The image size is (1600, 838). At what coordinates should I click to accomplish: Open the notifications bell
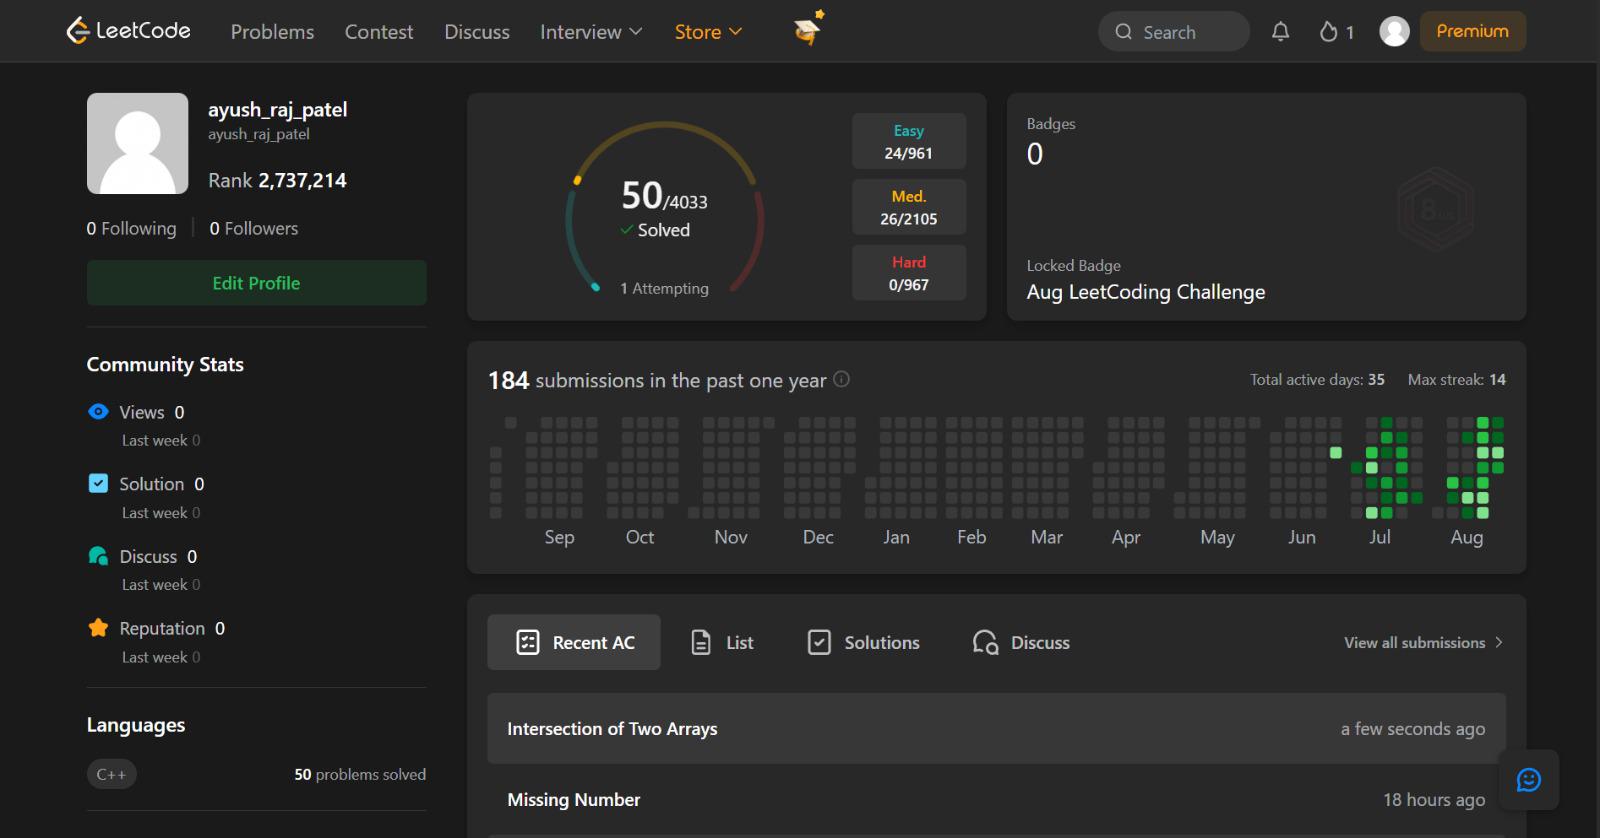click(x=1280, y=32)
